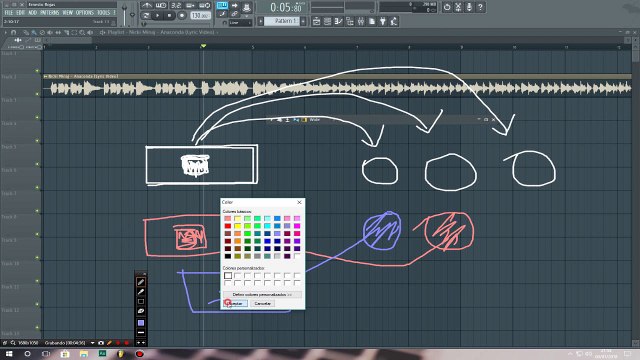Screen dimensions: 640x360
Task: Change line thickness in the drawing overlay toolbar
Action: click(140, 333)
